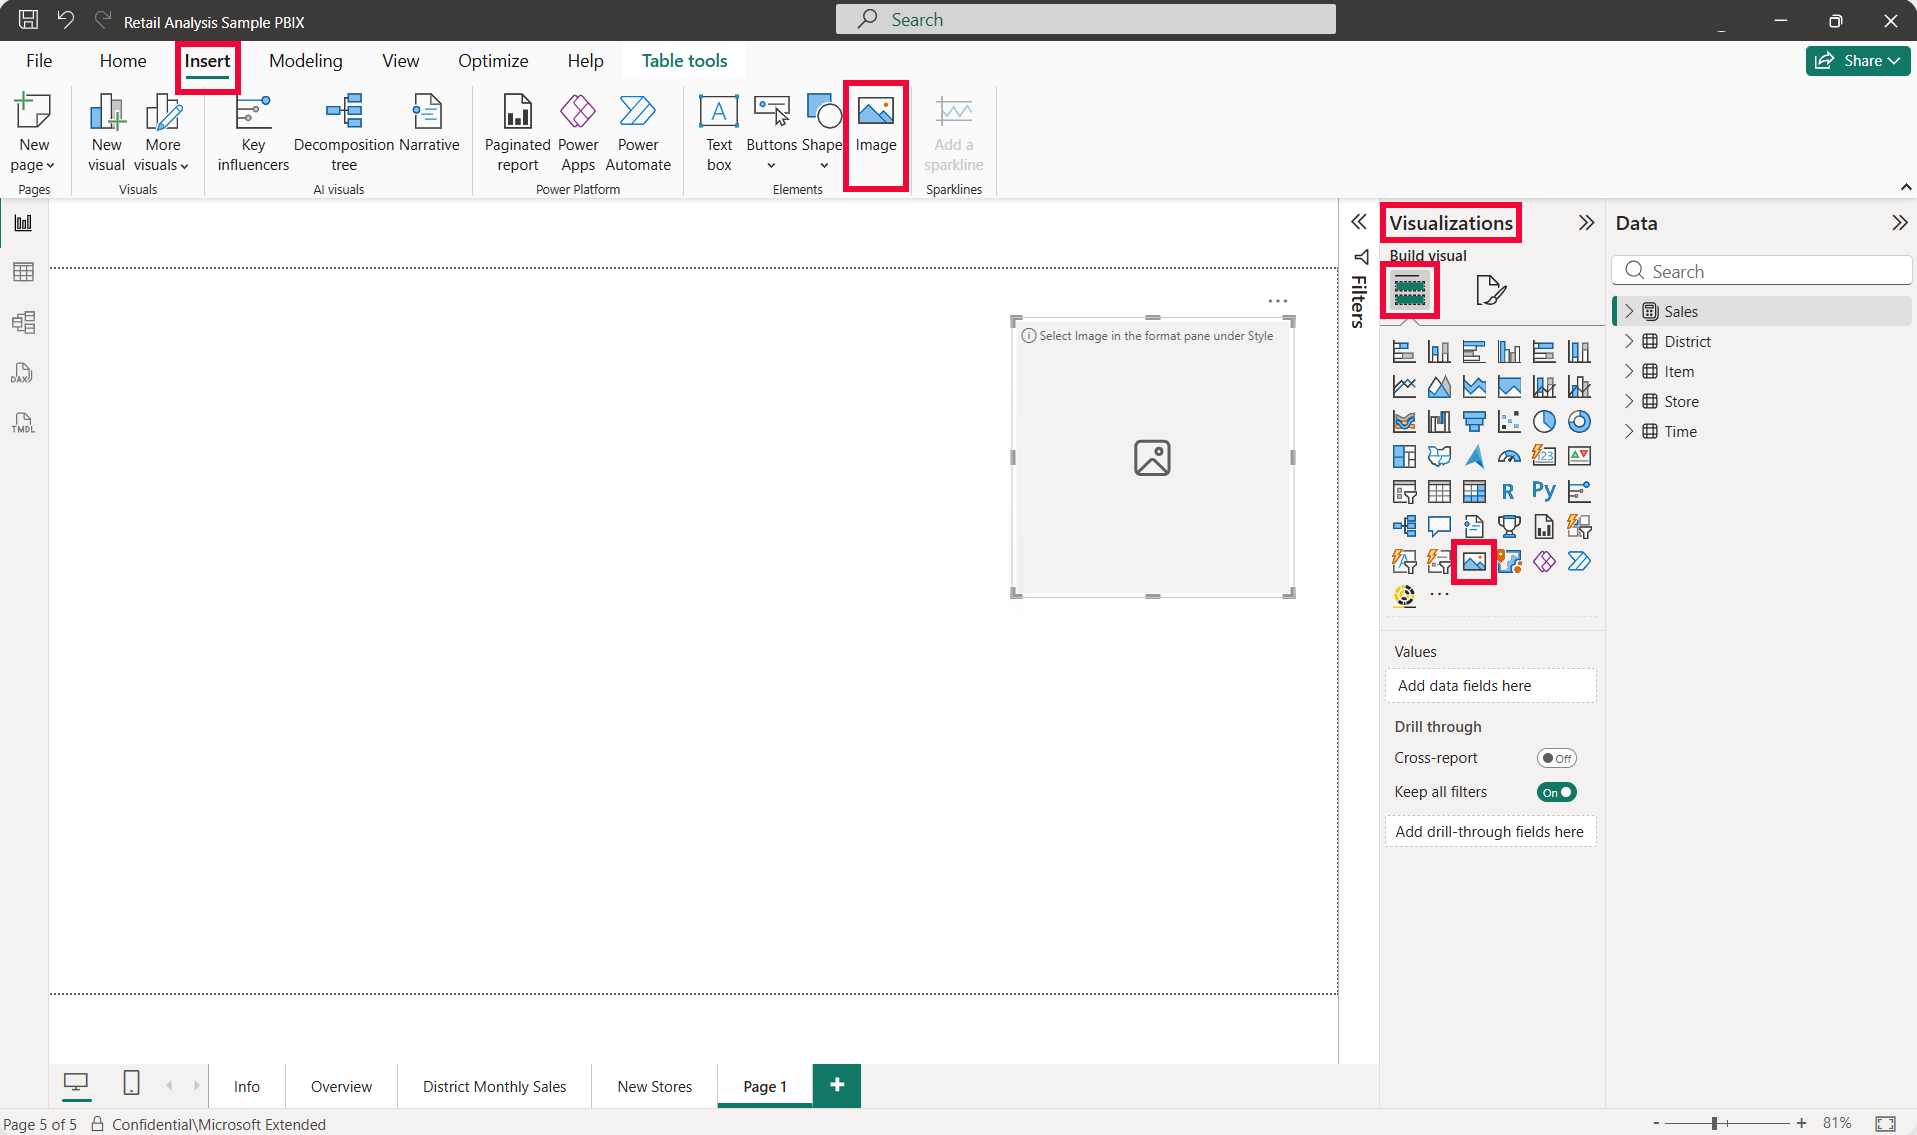Switch to mobile layout view

coord(131,1083)
